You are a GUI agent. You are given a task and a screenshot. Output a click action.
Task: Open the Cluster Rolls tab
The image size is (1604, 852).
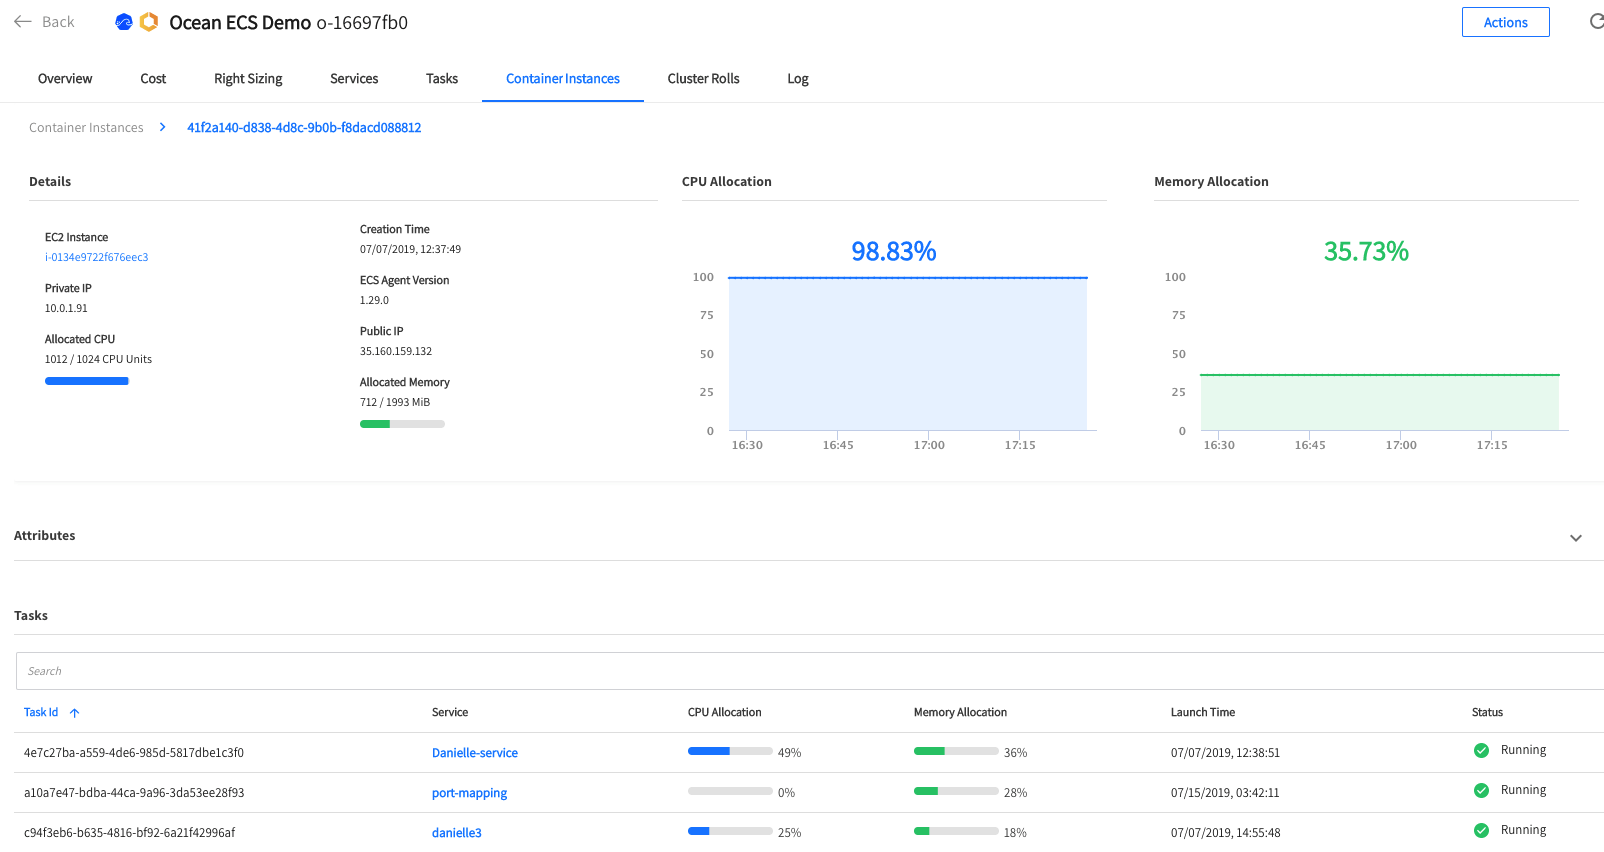[703, 79]
